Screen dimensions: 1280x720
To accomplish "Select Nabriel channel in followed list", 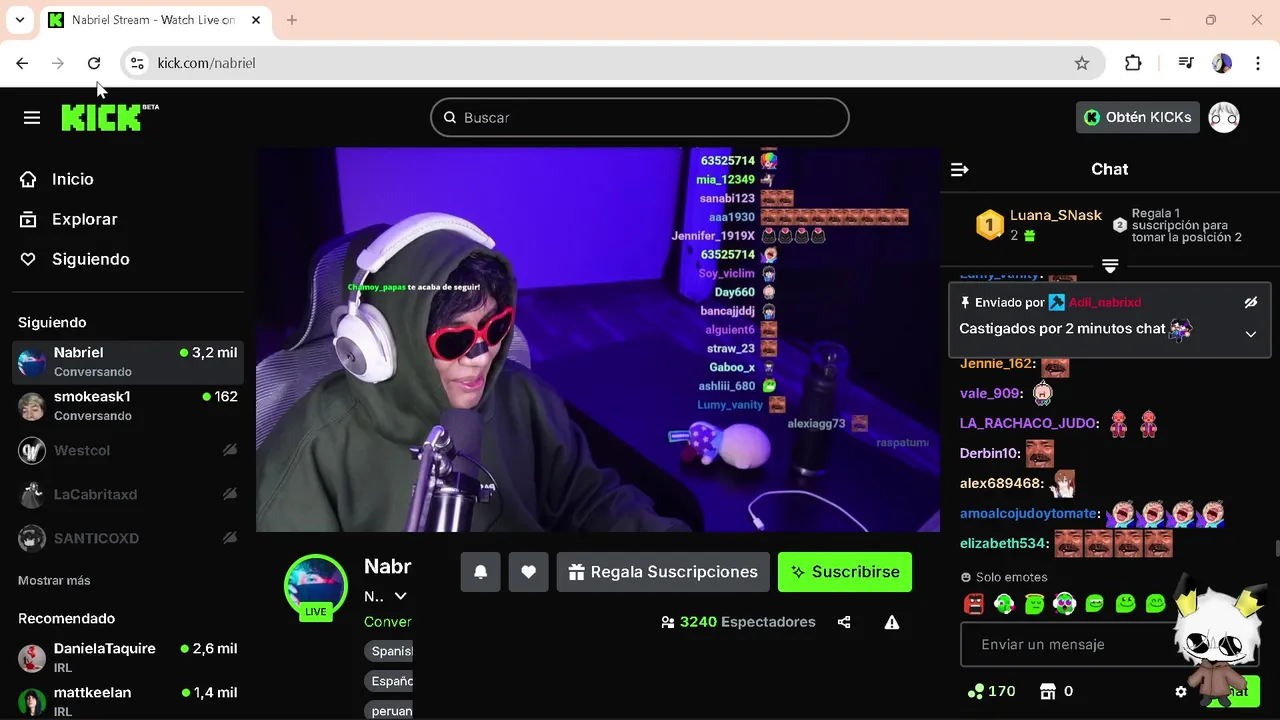I will tap(128, 361).
